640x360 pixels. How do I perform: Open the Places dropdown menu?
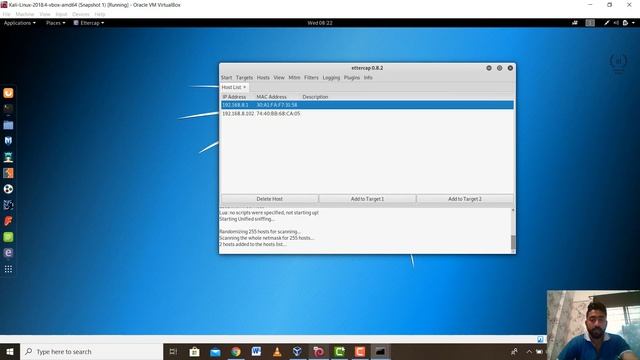(56, 23)
